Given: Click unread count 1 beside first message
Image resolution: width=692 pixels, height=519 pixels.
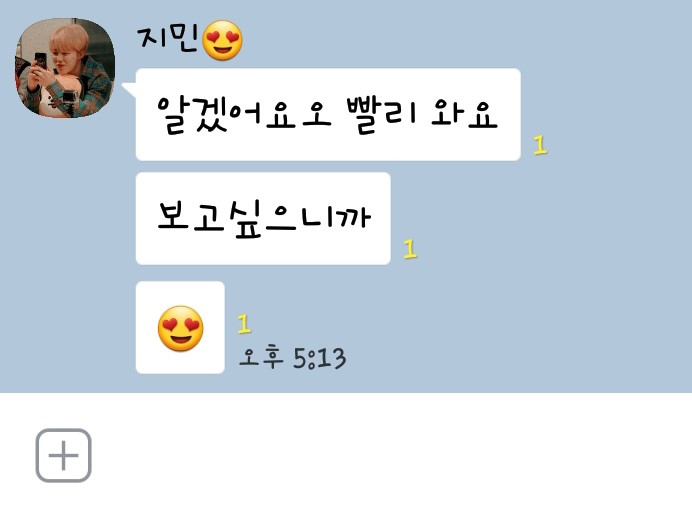Looking at the screenshot, I should (540, 145).
